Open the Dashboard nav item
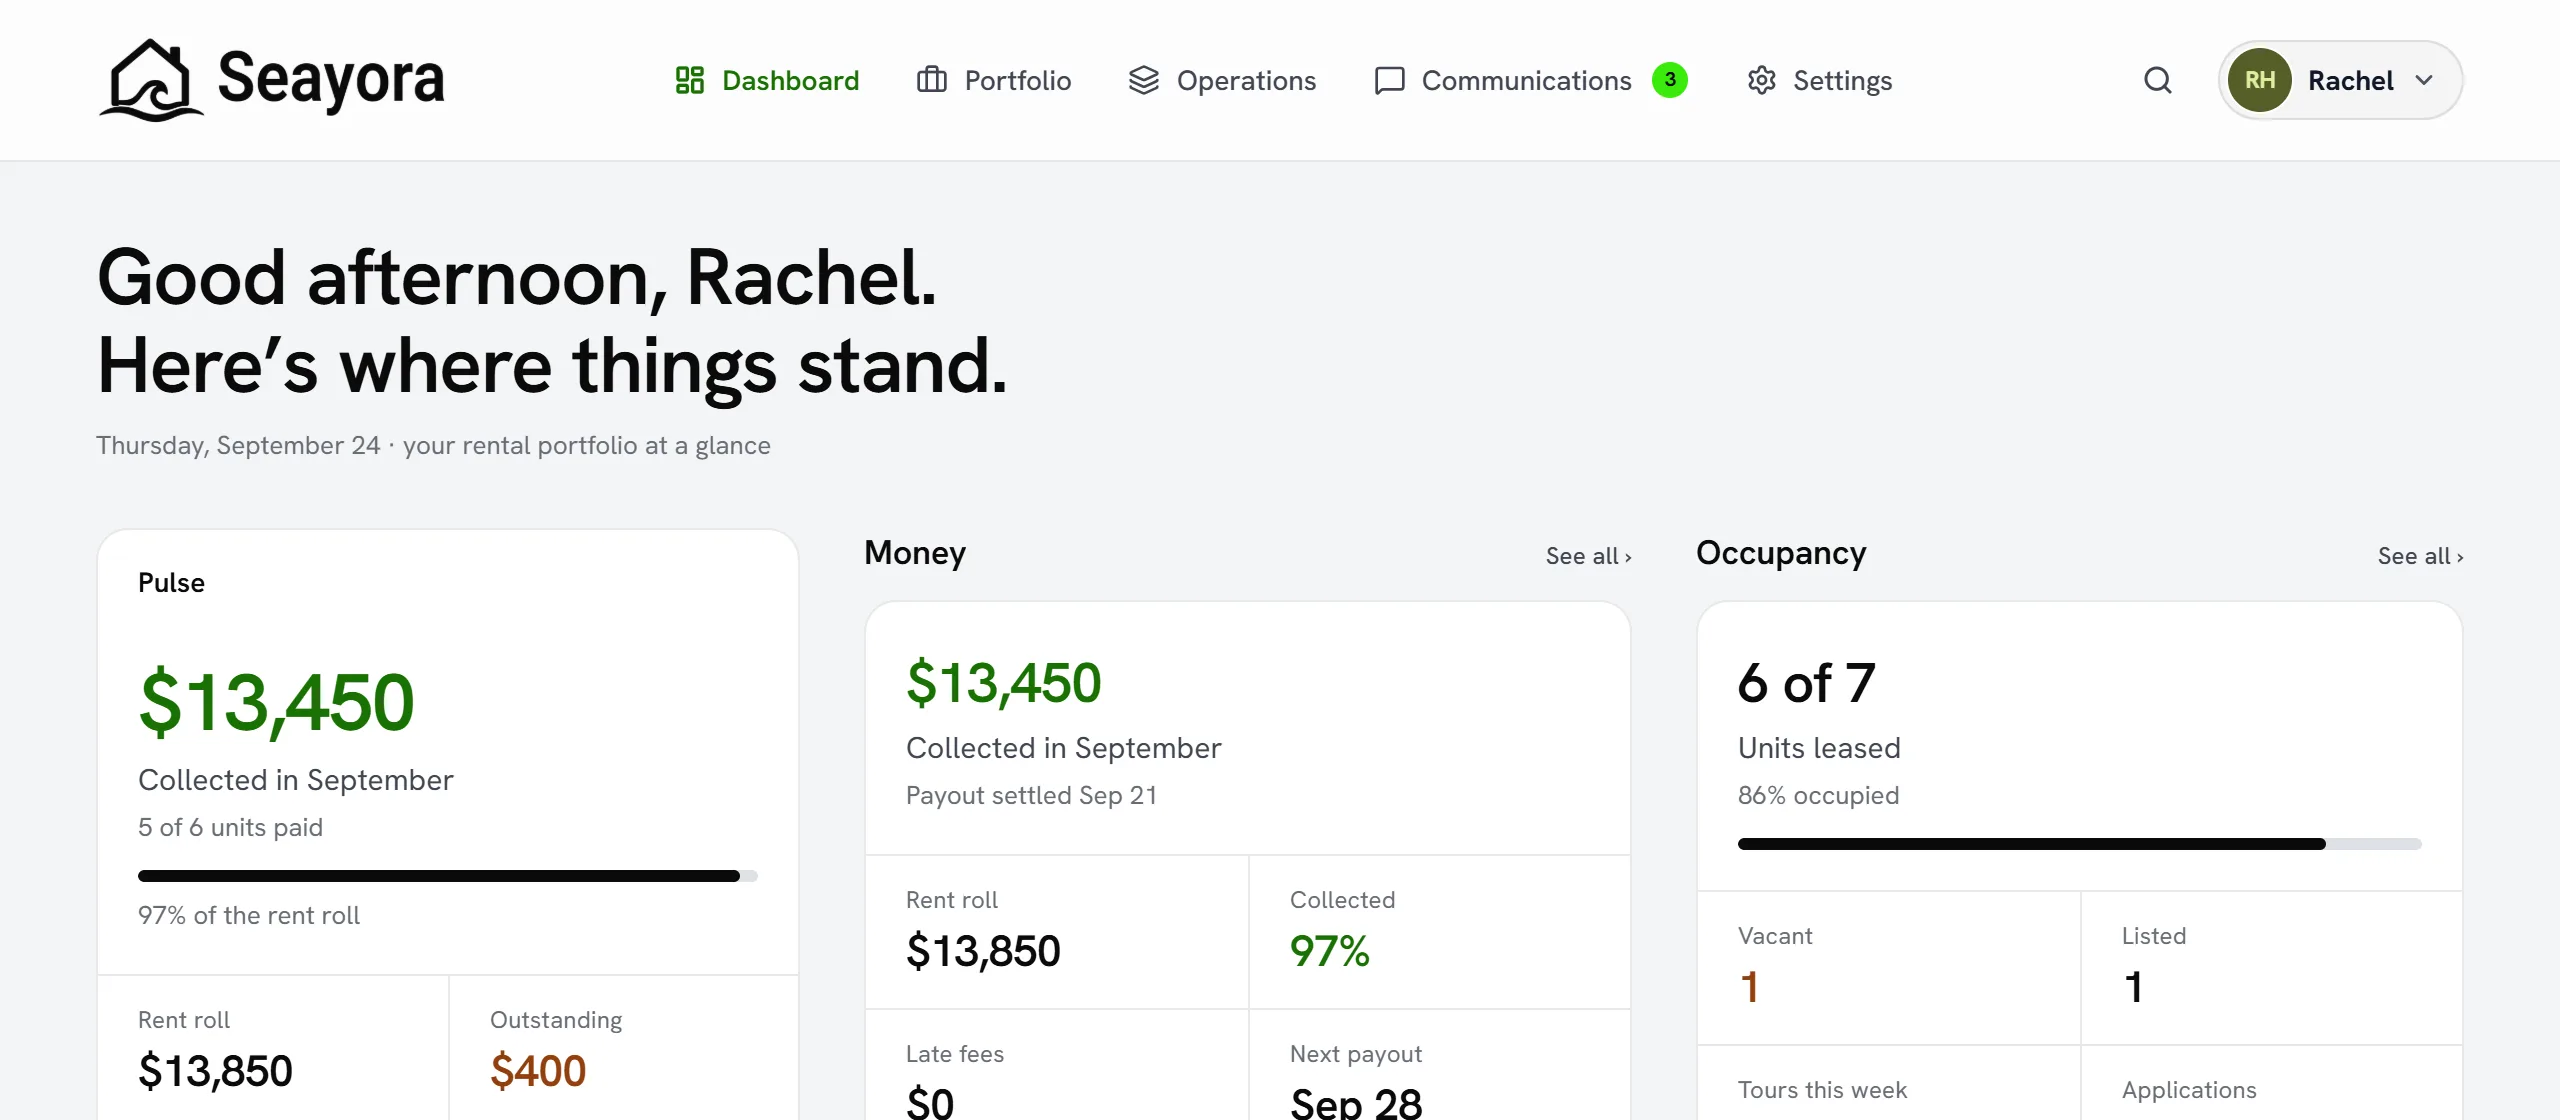This screenshot has height=1120, width=2560. [767, 80]
